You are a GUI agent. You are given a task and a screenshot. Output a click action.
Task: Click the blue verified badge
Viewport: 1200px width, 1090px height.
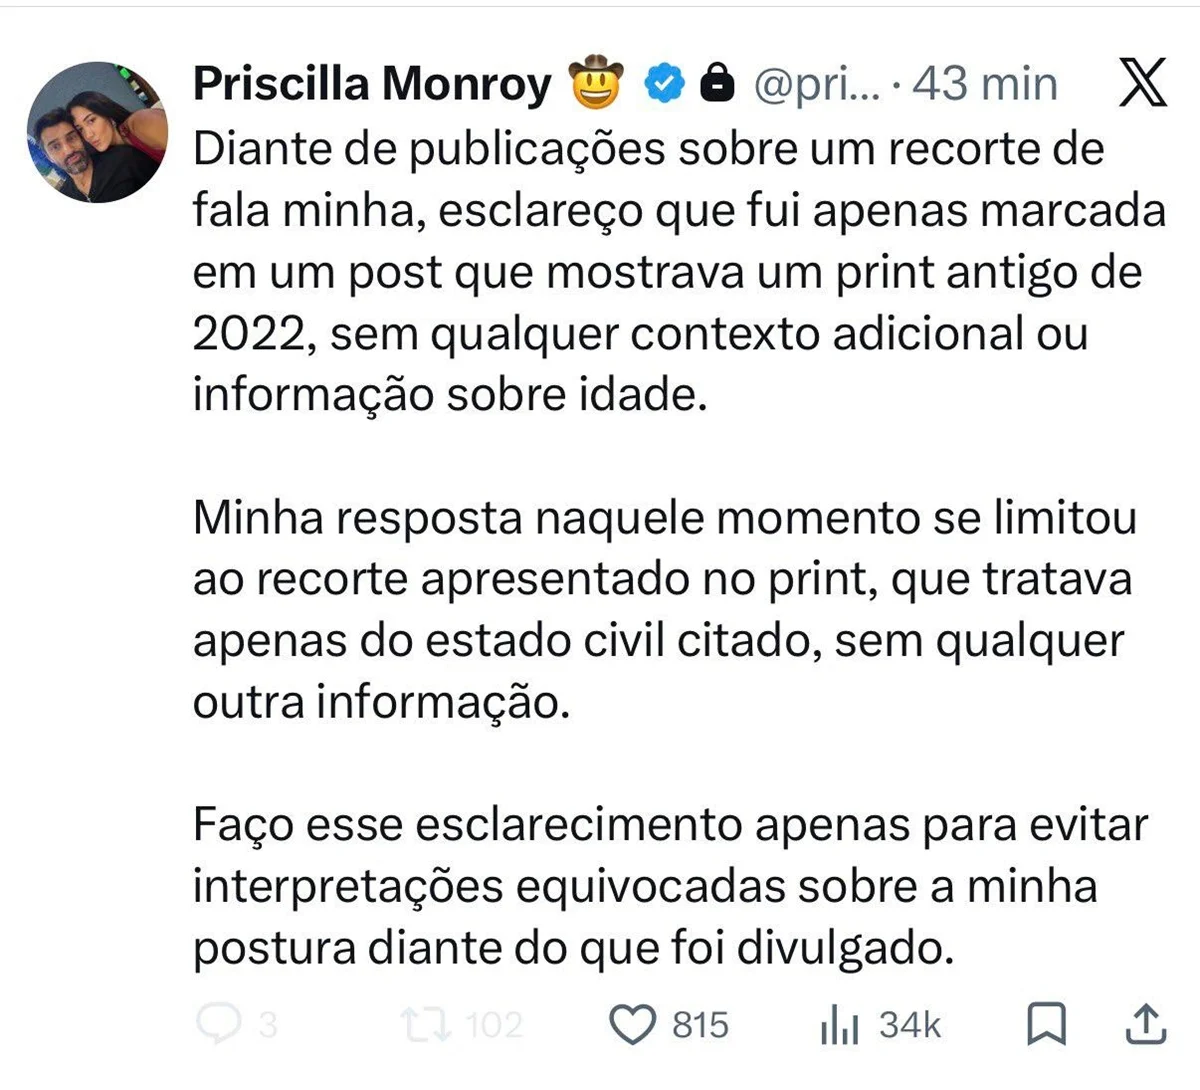(662, 84)
